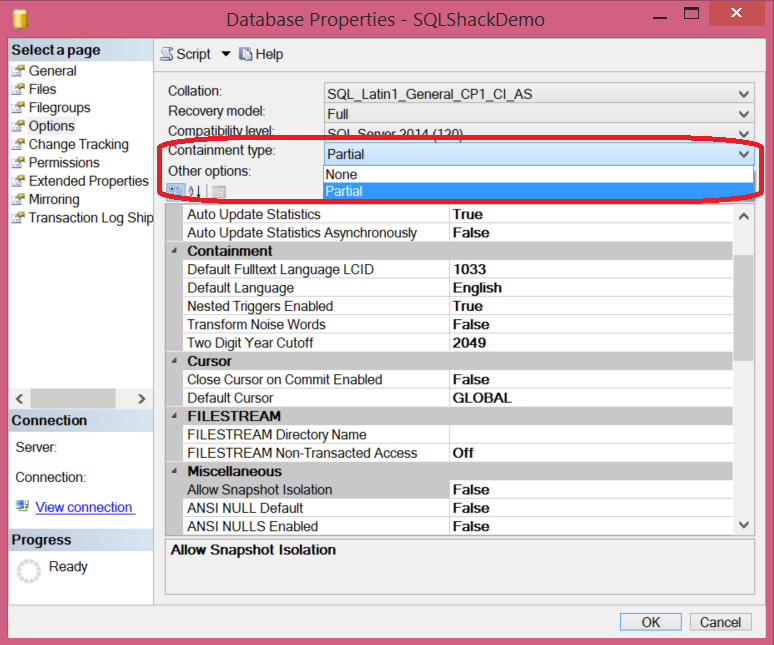Click the Categorized view icon
774x645 pixels.
(x=175, y=191)
